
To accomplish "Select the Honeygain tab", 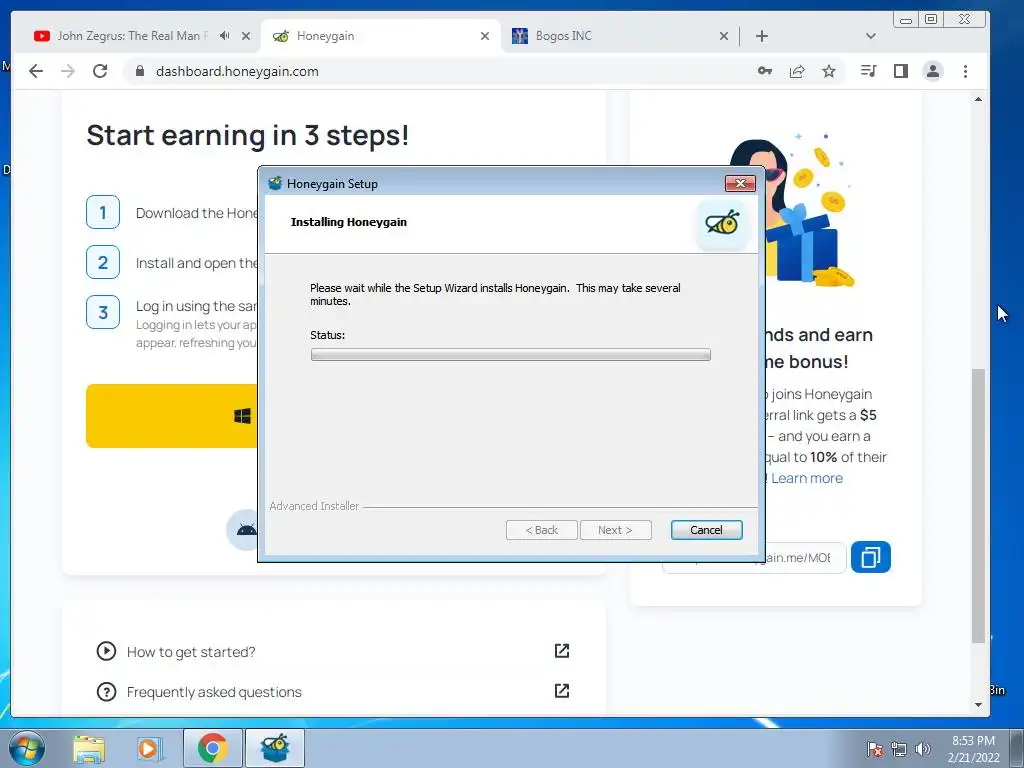I will coord(381,36).
